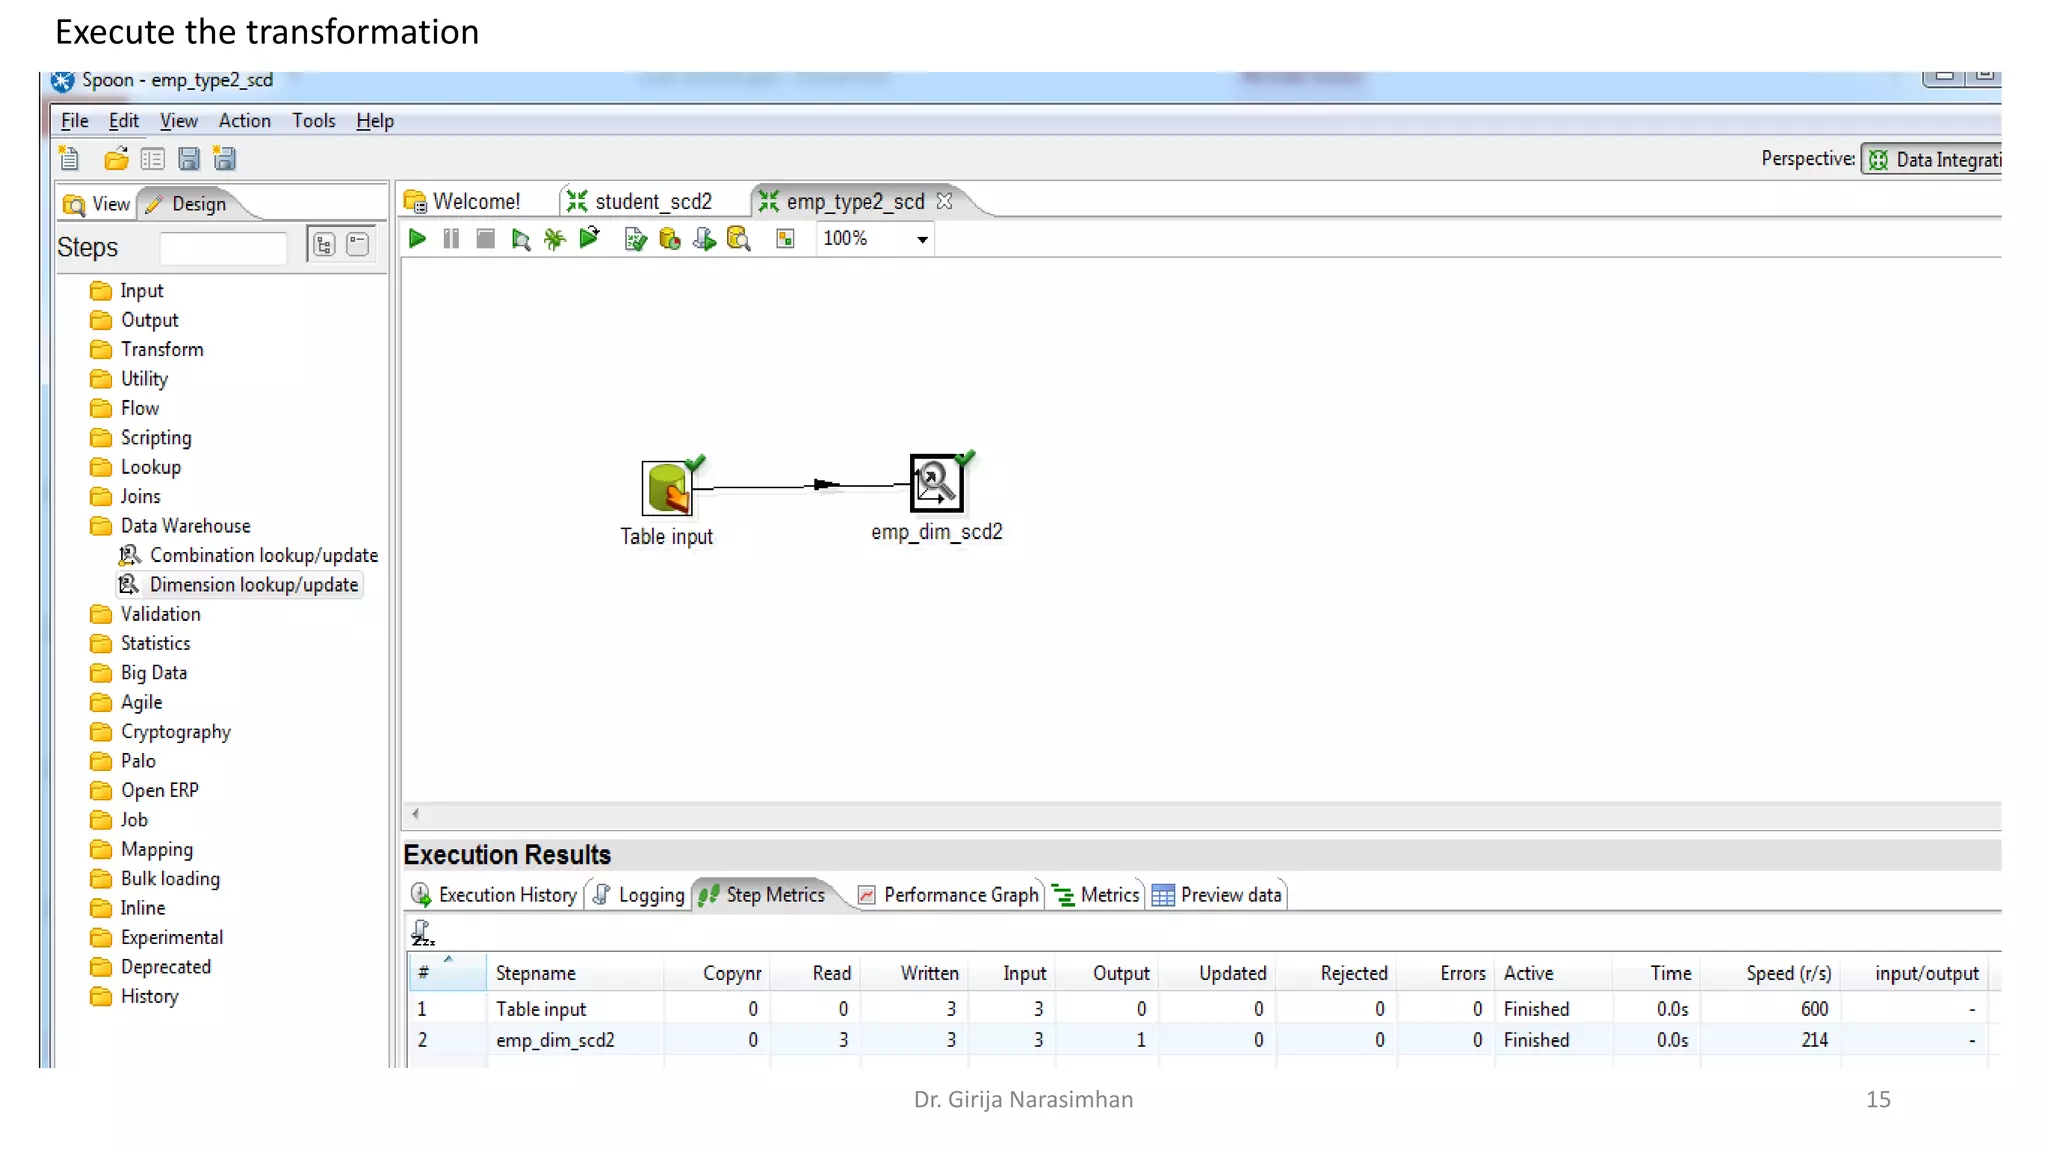Click the Explore database icon
The image size is (2048, 1152).
(x=739, y=239)
